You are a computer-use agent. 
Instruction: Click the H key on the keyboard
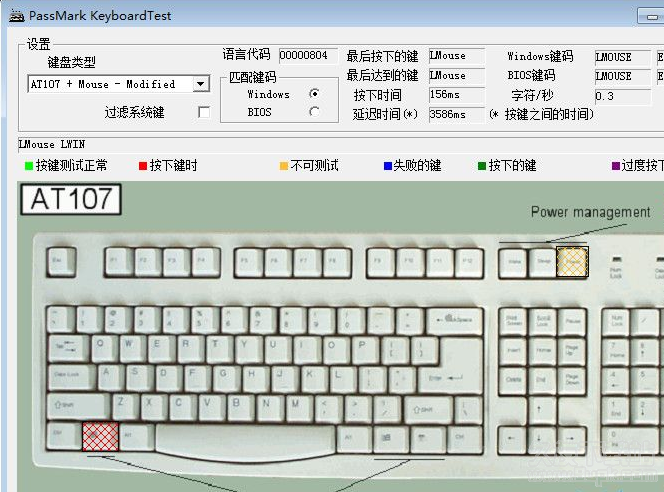point(256,378)
